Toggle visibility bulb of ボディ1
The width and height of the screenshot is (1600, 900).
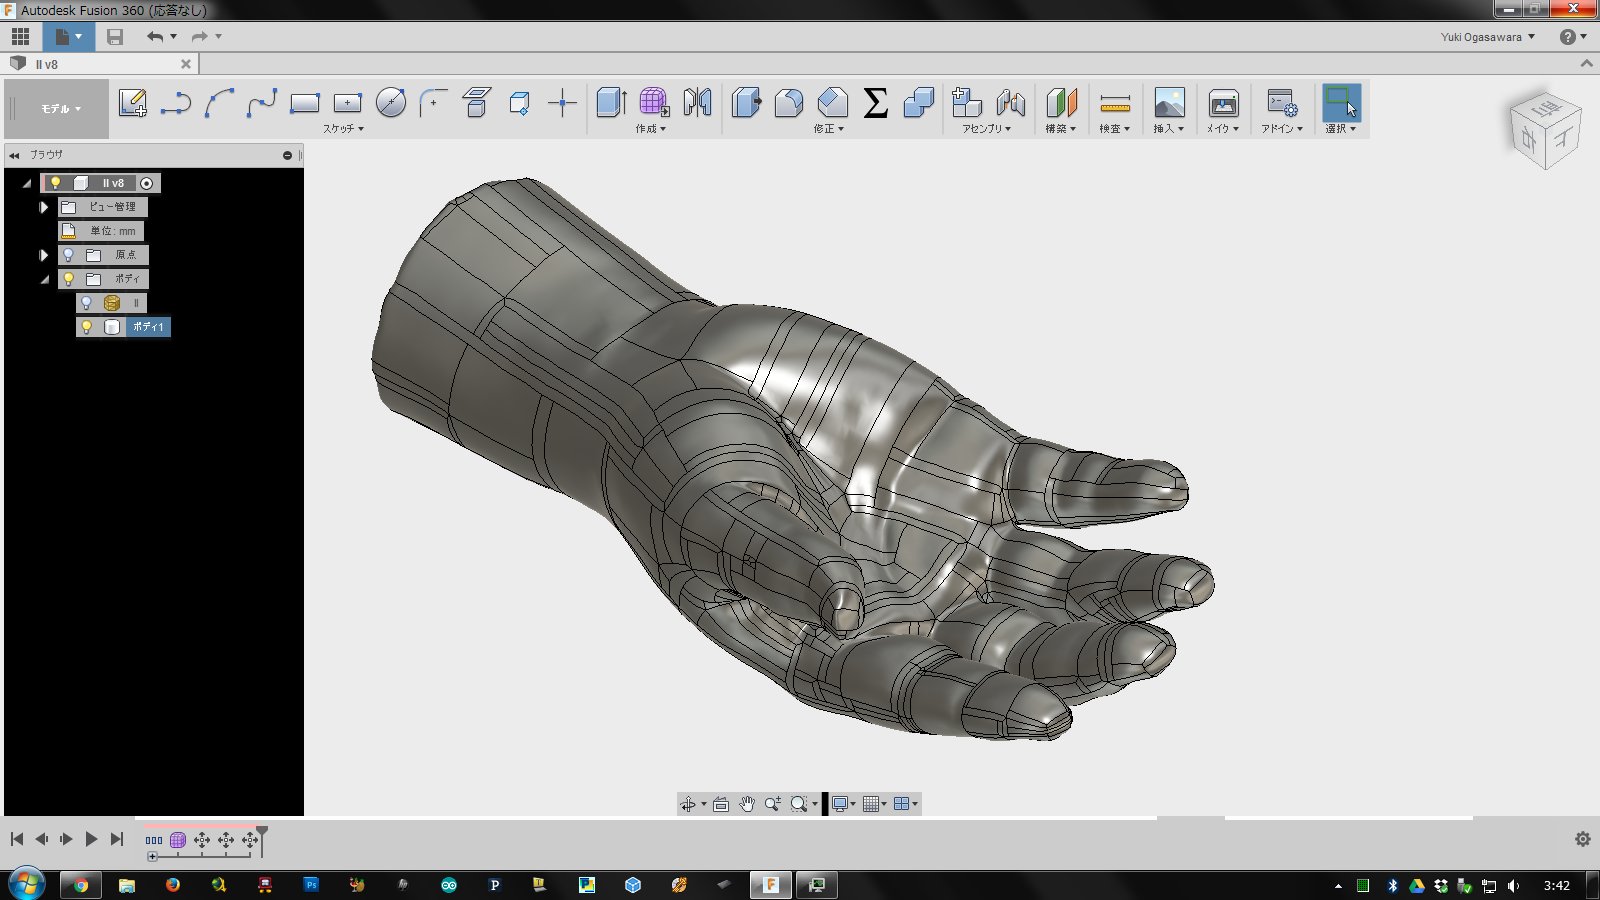point(86,327)
